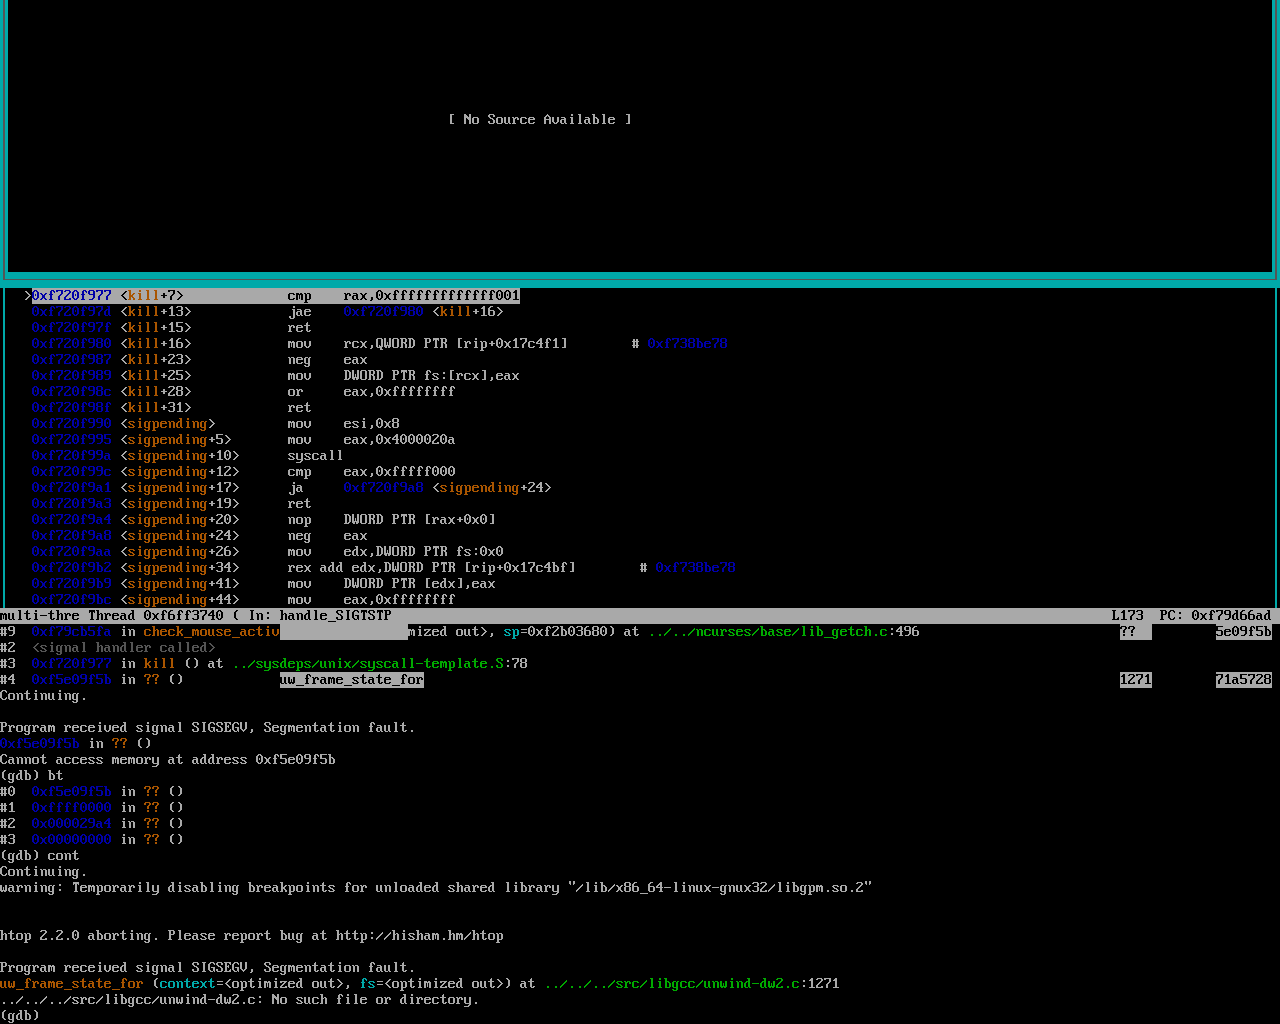
Task: Click the htop bug report URL
Action: (419, 936)
